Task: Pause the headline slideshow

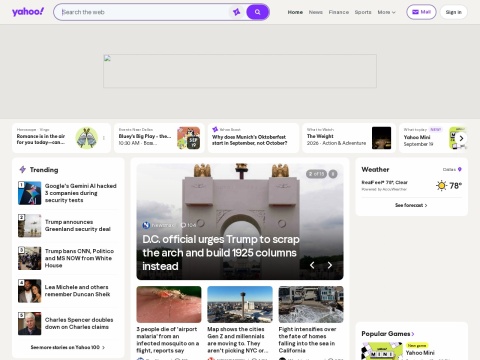Action: click(x=333, y=174)
